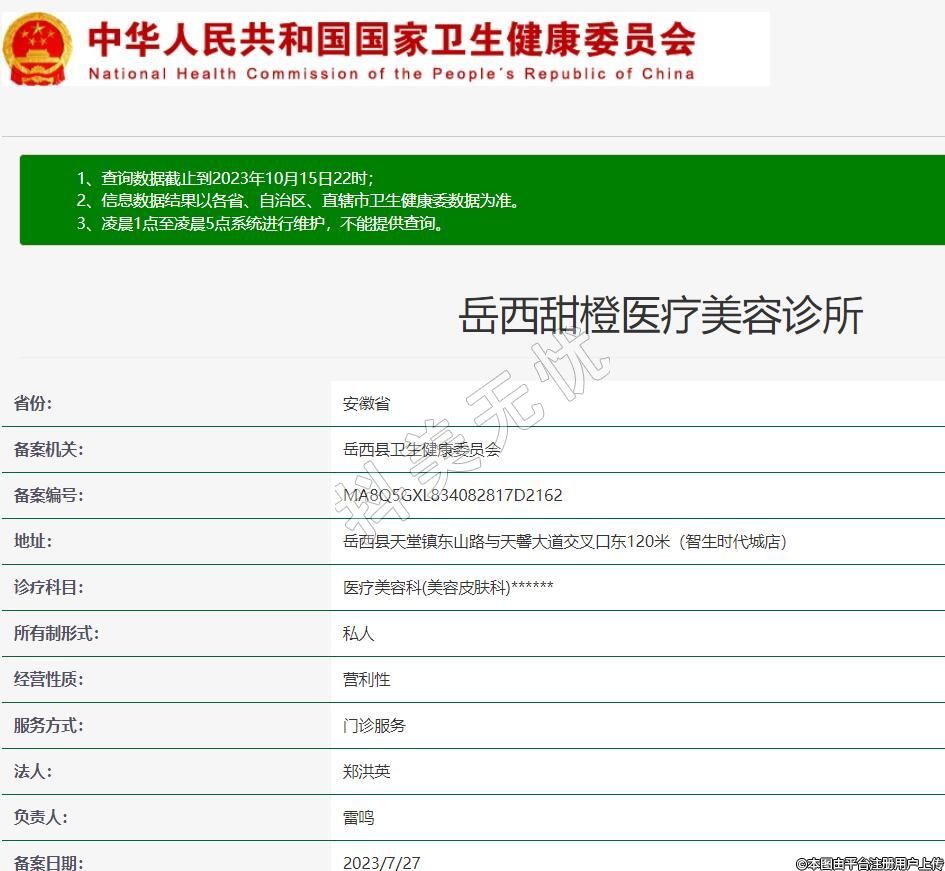The image size is (945, 871).
Task: Select the province value 安徽省
Action: pos(366,404)
